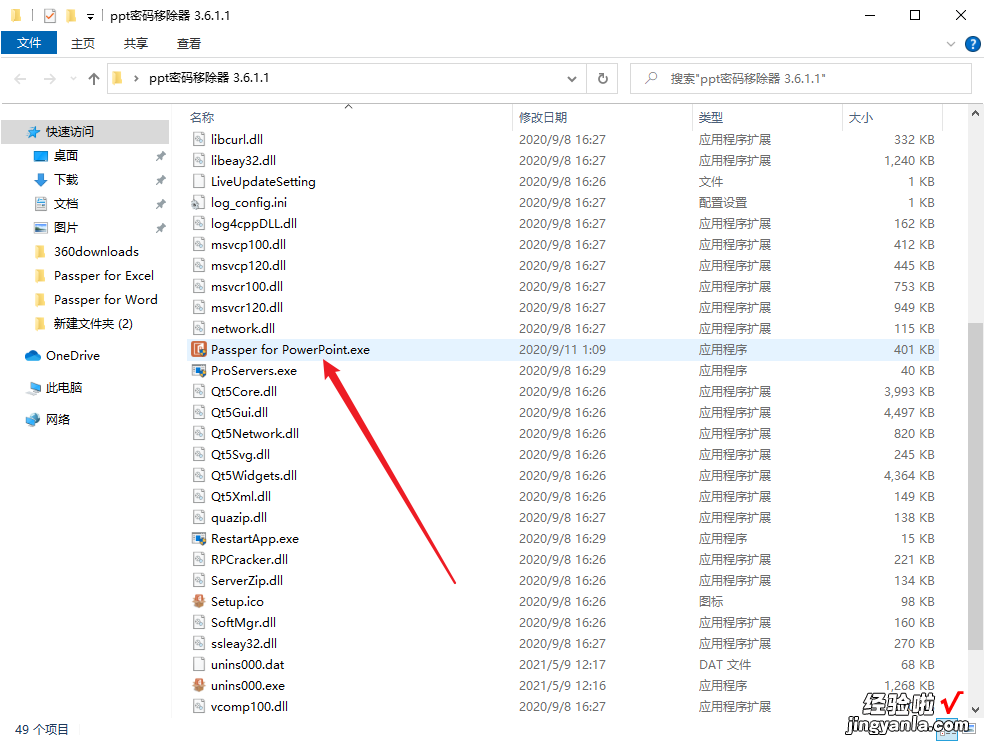This screenshot has height=742, width=985.
Task: Open the 360downloads sidebar folder
Action: click(x=96, y=251)
